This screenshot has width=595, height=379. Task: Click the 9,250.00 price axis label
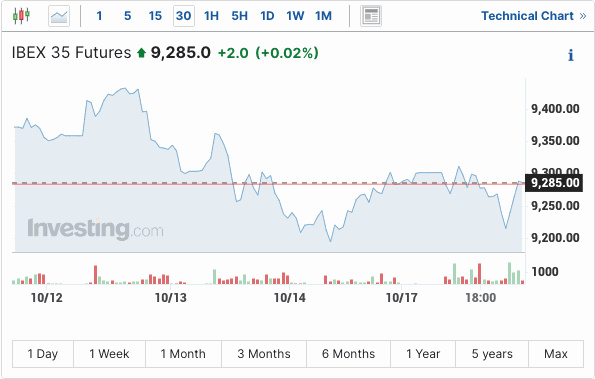click(x=555, y=206)
